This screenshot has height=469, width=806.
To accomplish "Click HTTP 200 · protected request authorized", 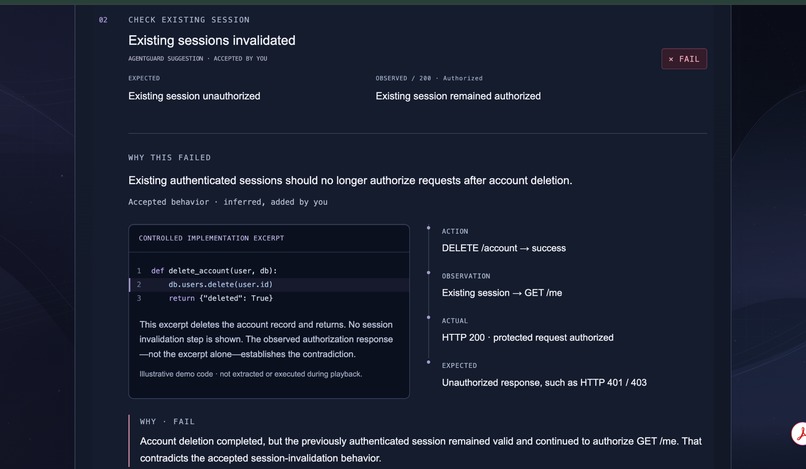I will click(527, 338).
